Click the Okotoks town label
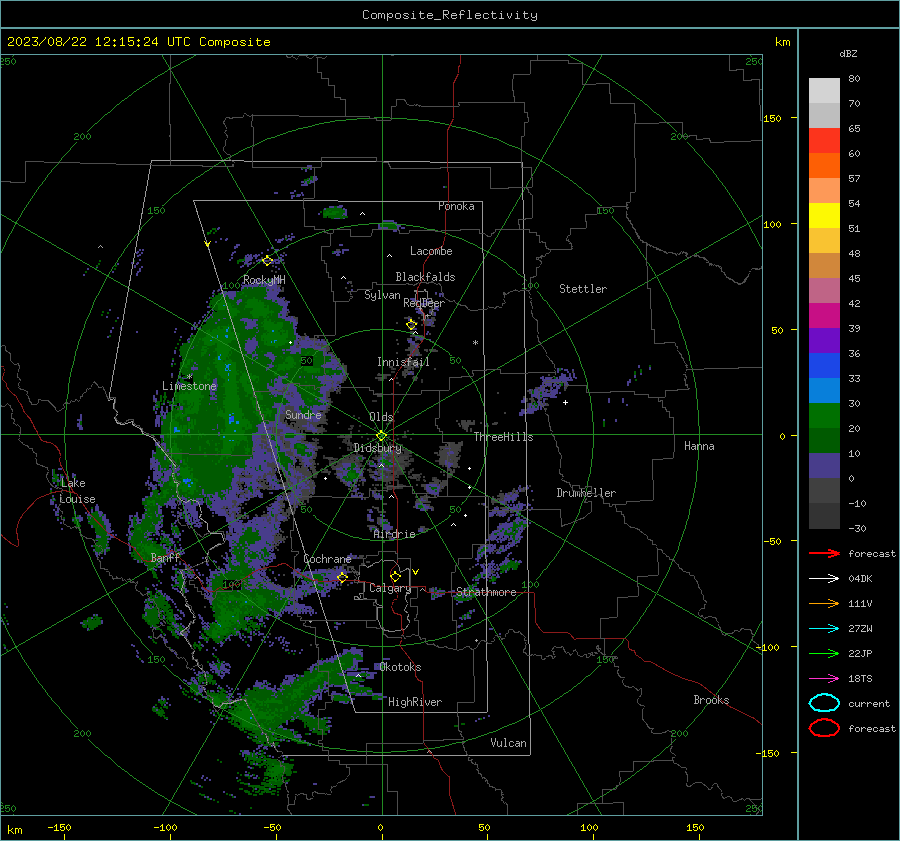 point(400,667)
